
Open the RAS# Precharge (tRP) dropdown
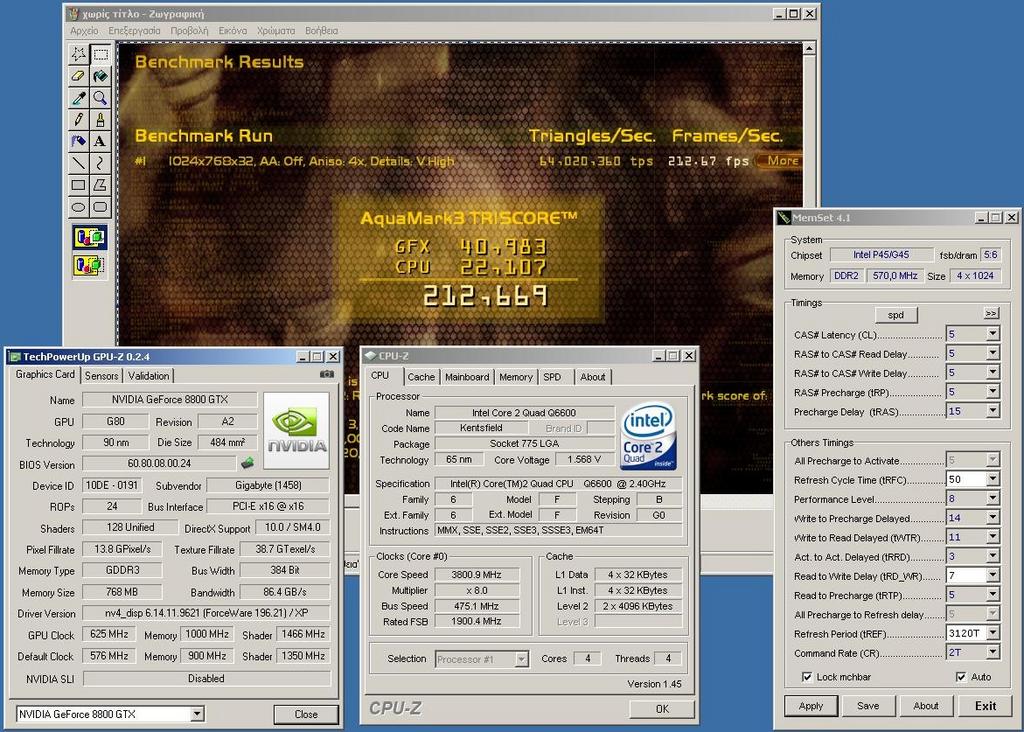(993, 392)
